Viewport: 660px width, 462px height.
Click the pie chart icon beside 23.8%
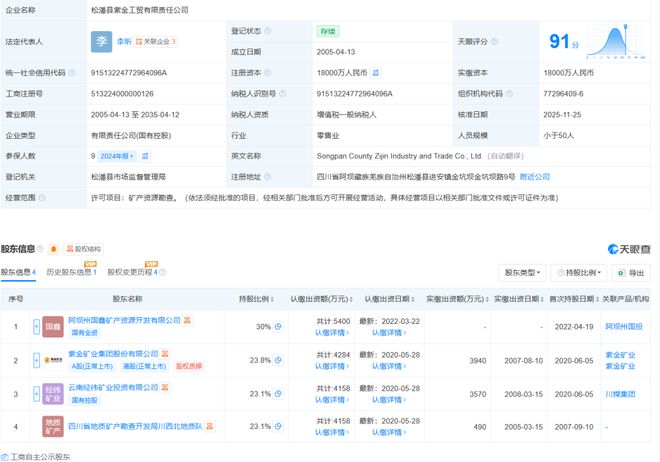point(279,359)
